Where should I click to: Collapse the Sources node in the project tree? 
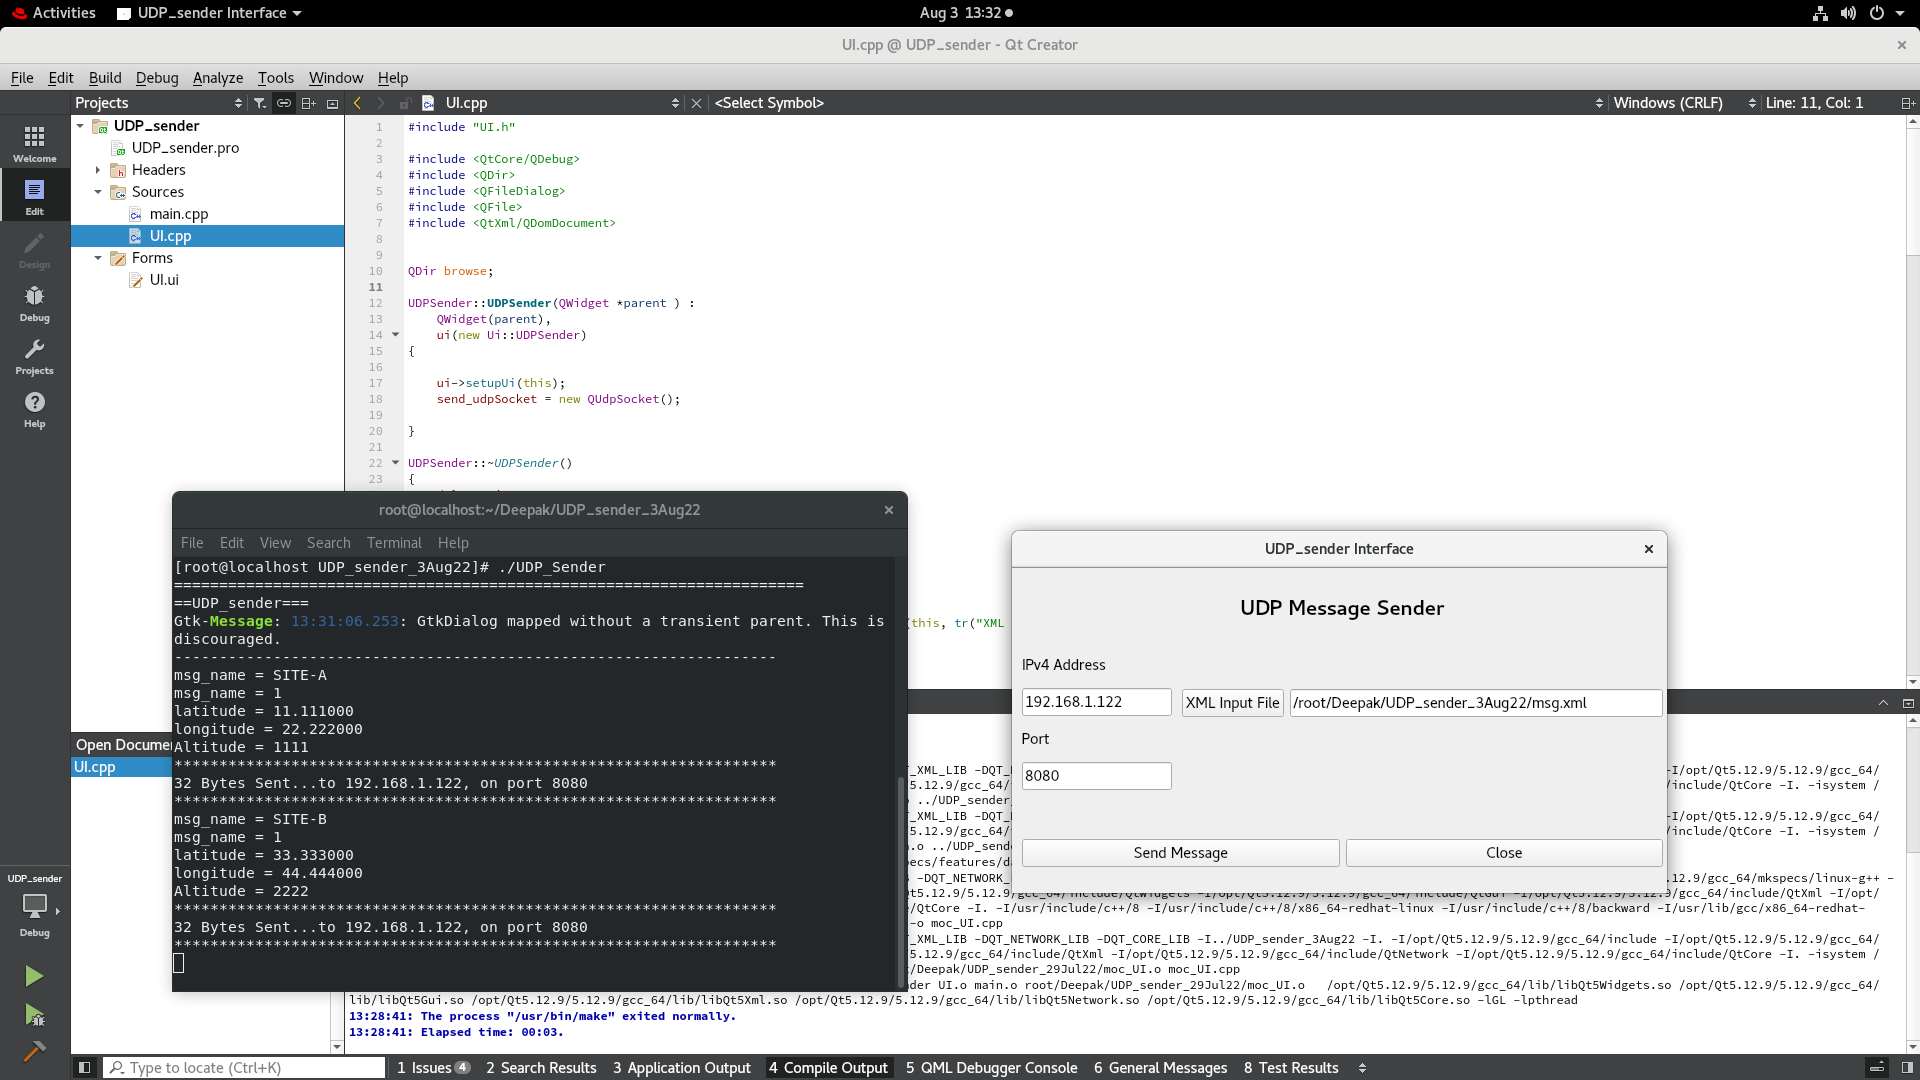pyautogui.click(x=97, y=192)
